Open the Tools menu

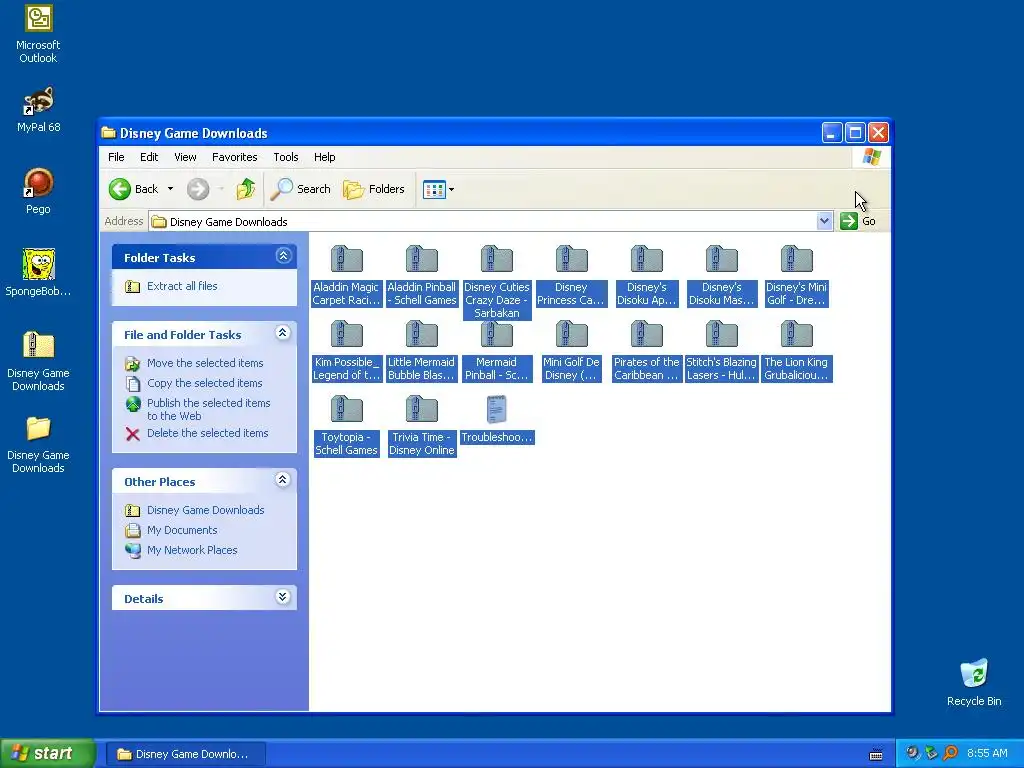tap(285, 157)
